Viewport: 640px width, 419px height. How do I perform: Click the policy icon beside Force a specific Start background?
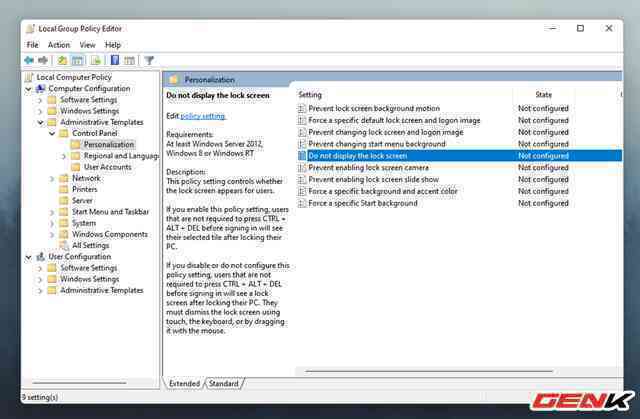point(302,203)
